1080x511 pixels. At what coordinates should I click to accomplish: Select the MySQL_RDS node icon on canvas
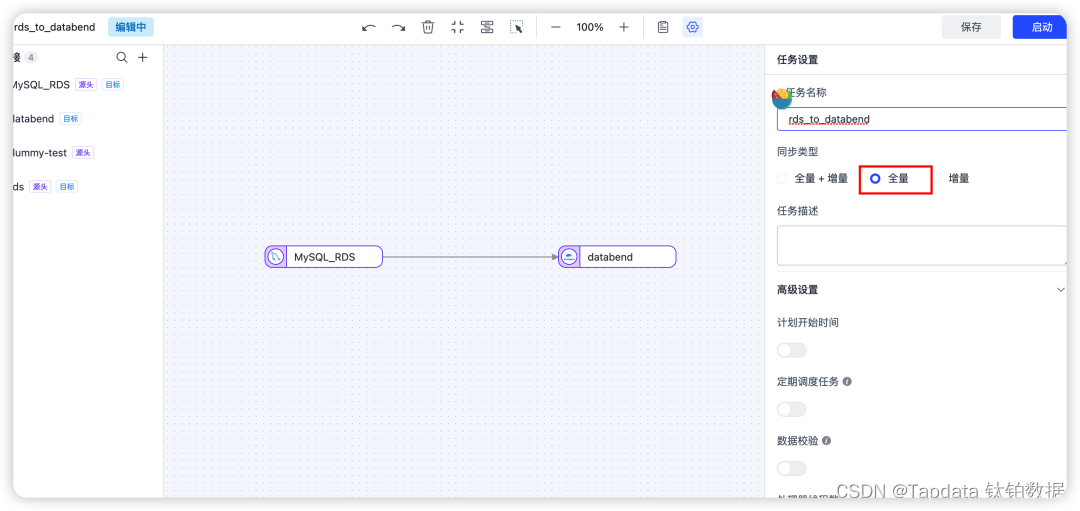click(x=276, y=257)
